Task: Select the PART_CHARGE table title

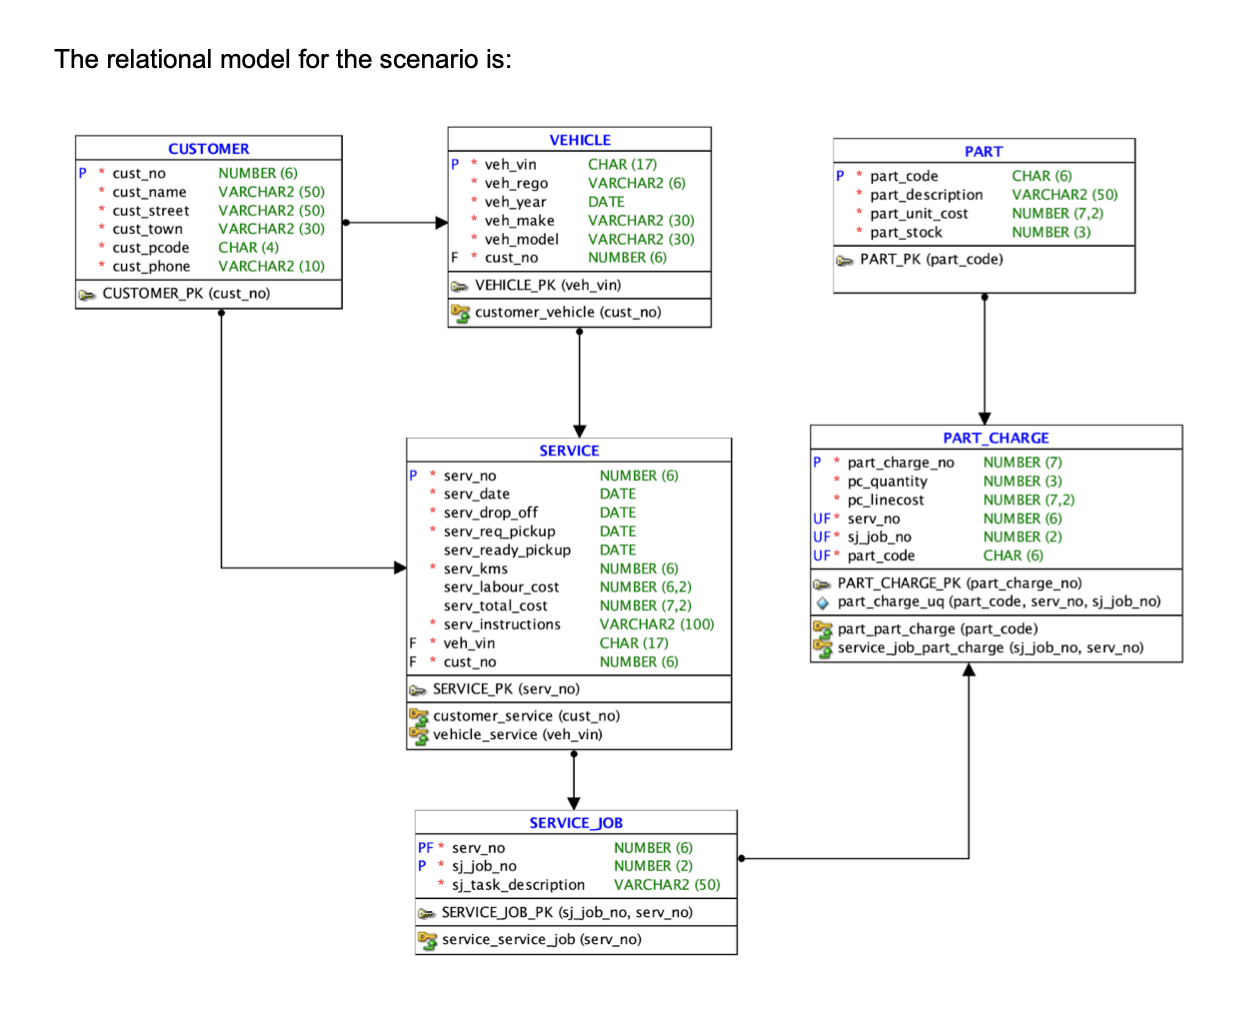Action: (996, 438)
